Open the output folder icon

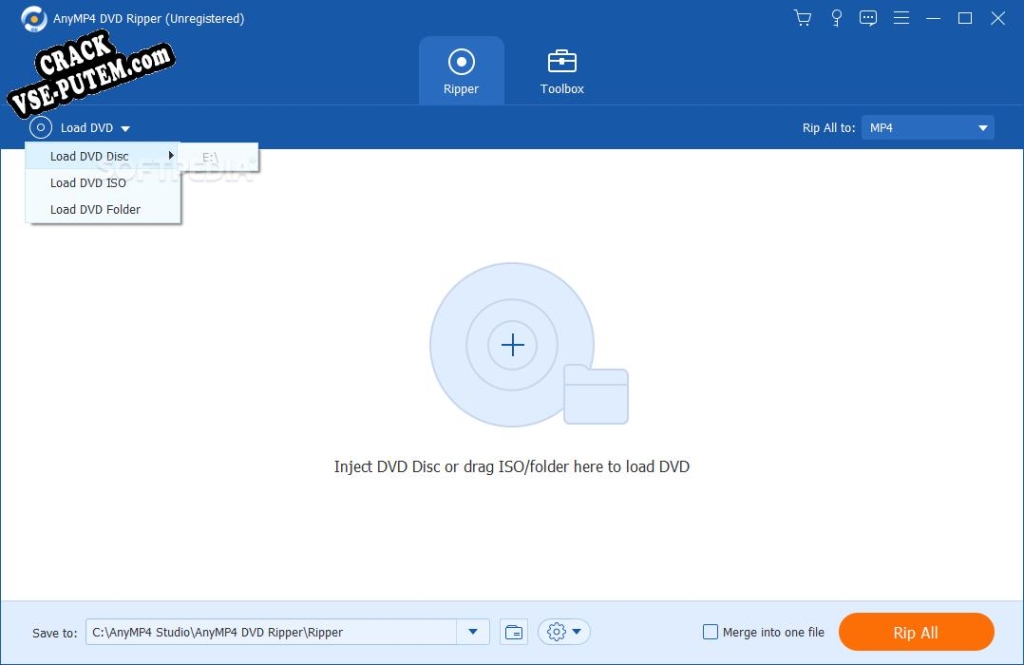click(514, 632)
